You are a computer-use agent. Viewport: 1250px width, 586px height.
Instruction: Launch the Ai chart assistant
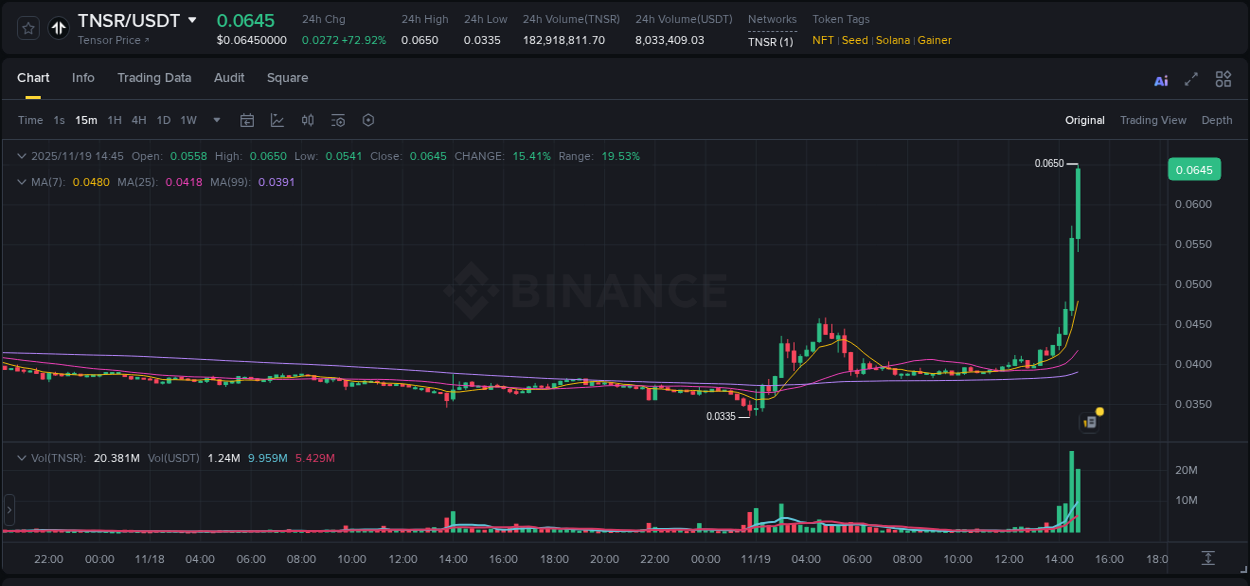click(x=1160, y=79)
